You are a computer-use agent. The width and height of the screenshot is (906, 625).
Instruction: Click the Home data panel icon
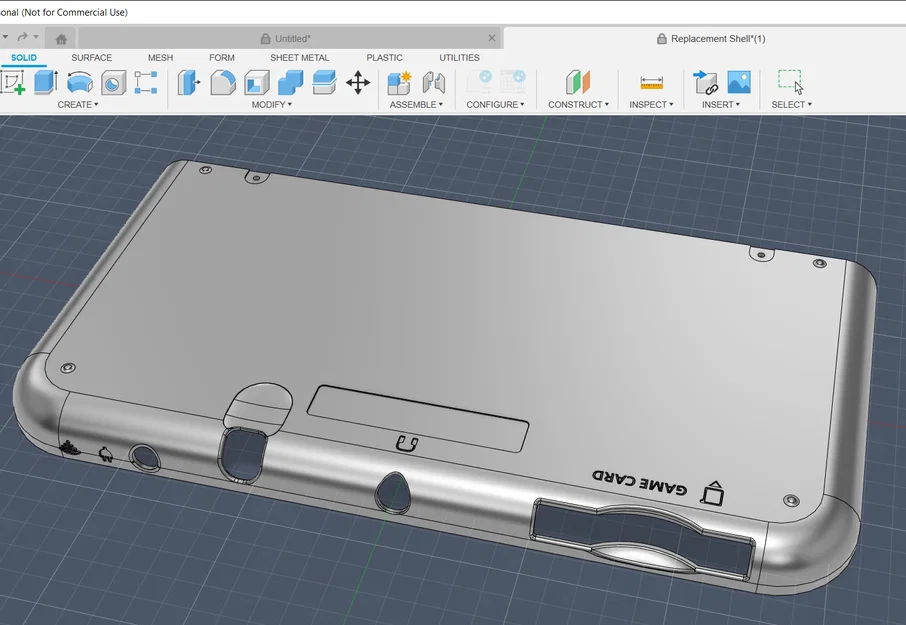click(x=61, y=39)
